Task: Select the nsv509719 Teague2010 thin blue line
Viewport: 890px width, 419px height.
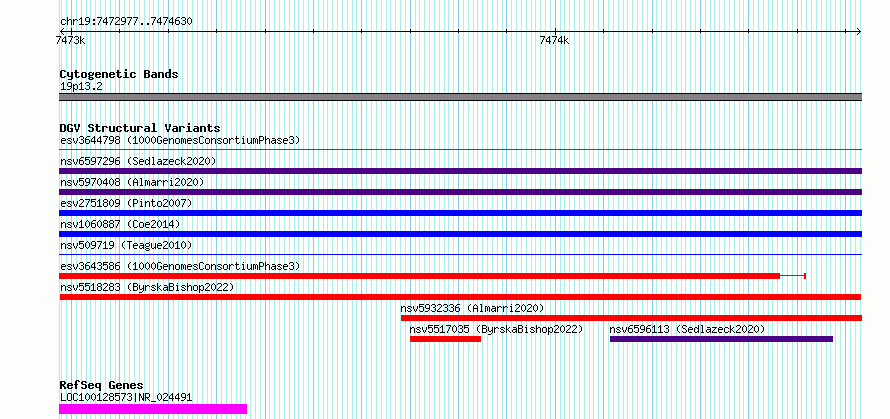Action: click(460, 255)
